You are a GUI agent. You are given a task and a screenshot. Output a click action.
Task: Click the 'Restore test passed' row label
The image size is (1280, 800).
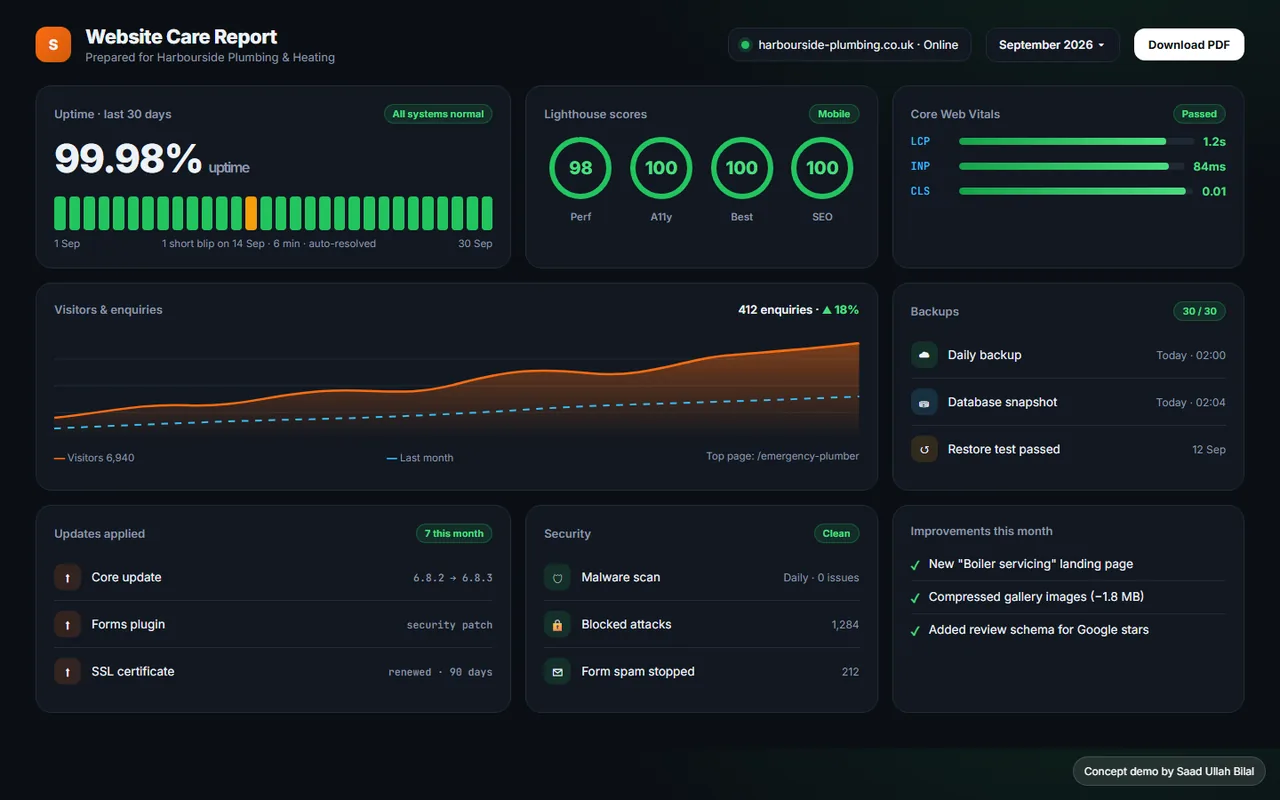[1004, 449]
